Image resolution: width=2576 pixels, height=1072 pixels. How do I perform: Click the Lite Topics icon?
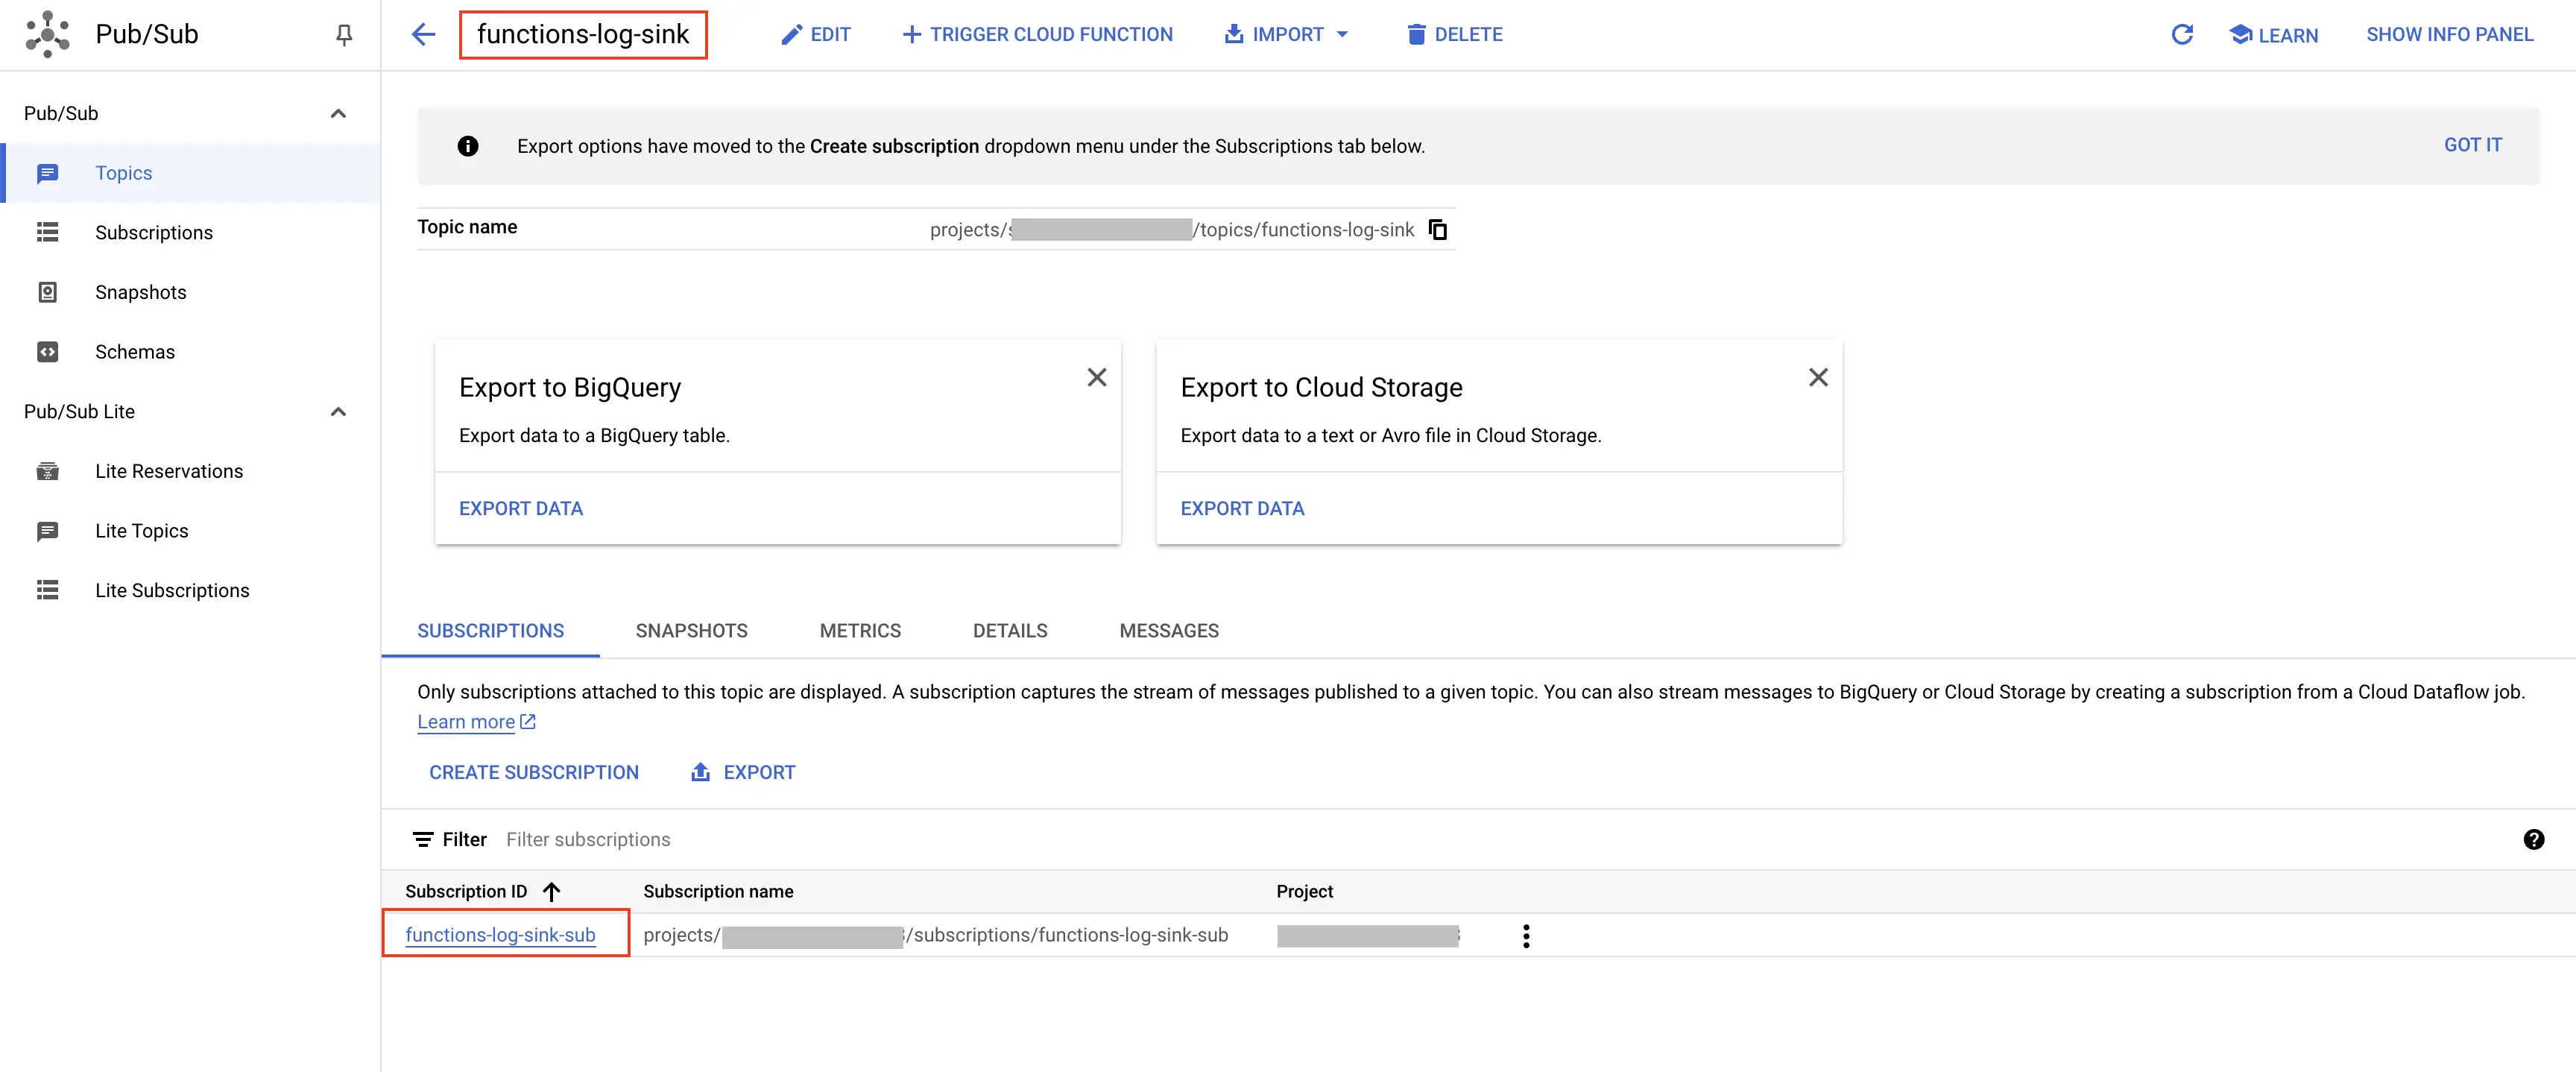(x=47, y=531)
